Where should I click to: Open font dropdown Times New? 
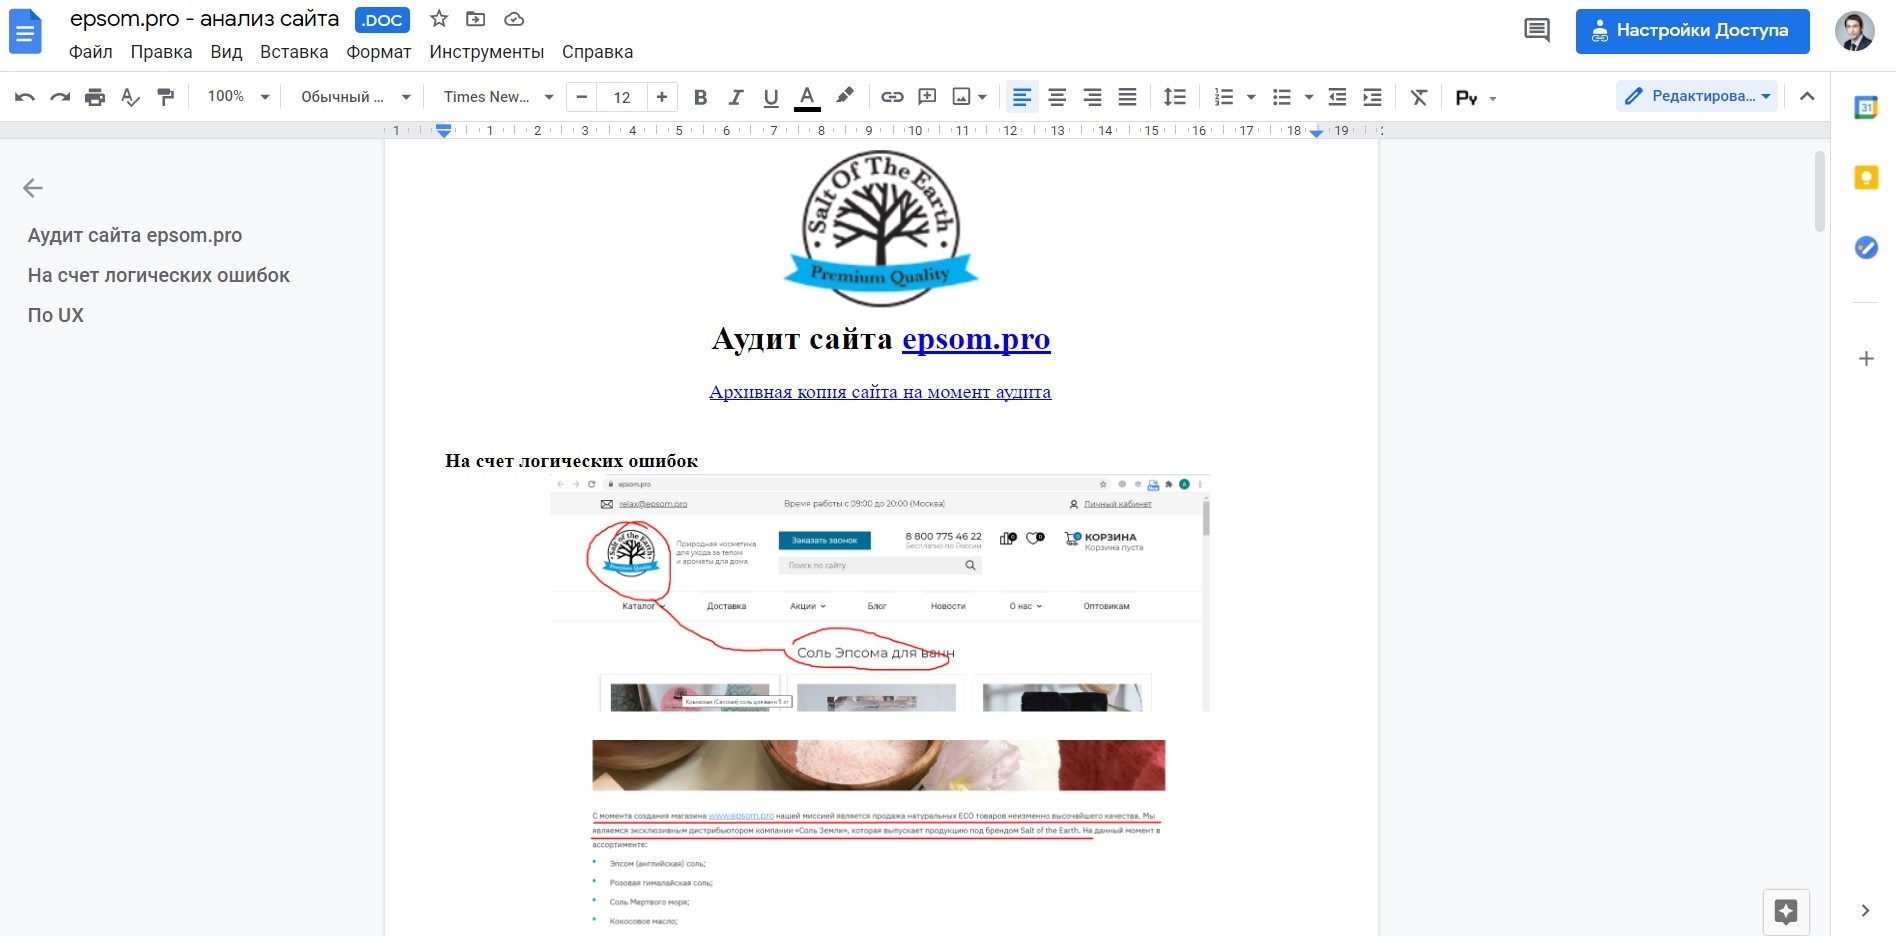[498, 97]
